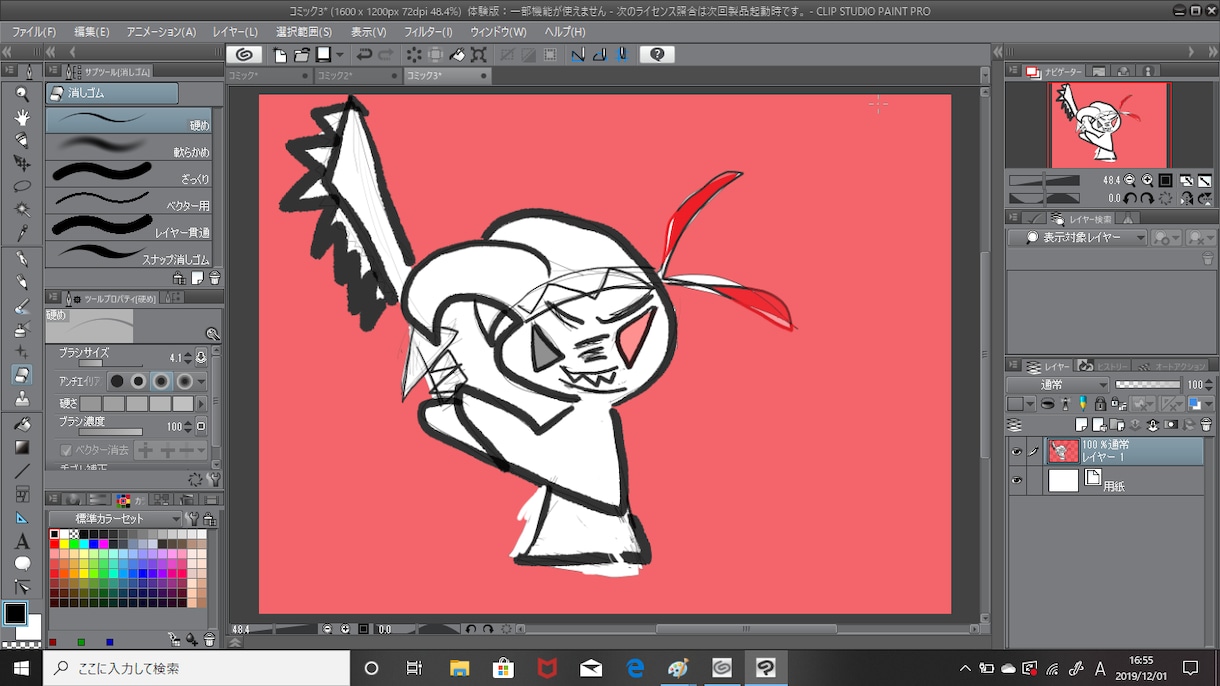Screen dimensions: 1220x686
Task: Select the 軟らかめ eraser sub tool
Action: click(x=129, y=147)
